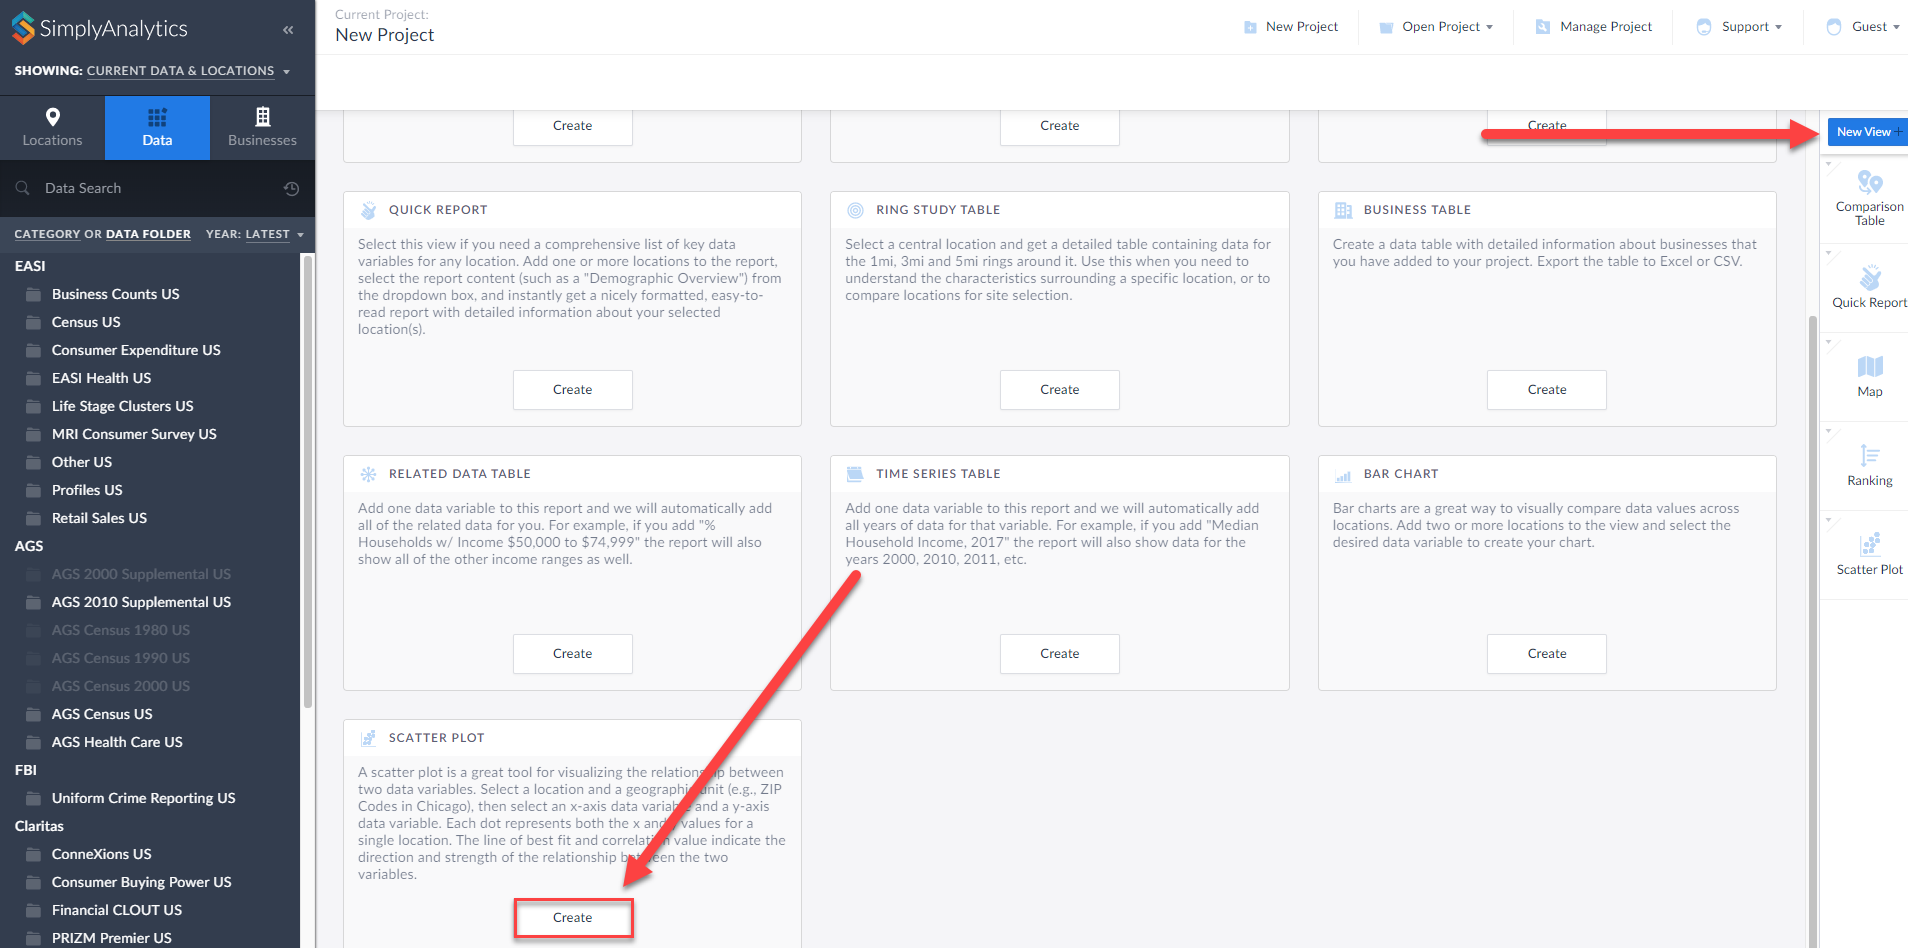
Task: Create a Scatter Plot view
Action: (x=572, y=918)
